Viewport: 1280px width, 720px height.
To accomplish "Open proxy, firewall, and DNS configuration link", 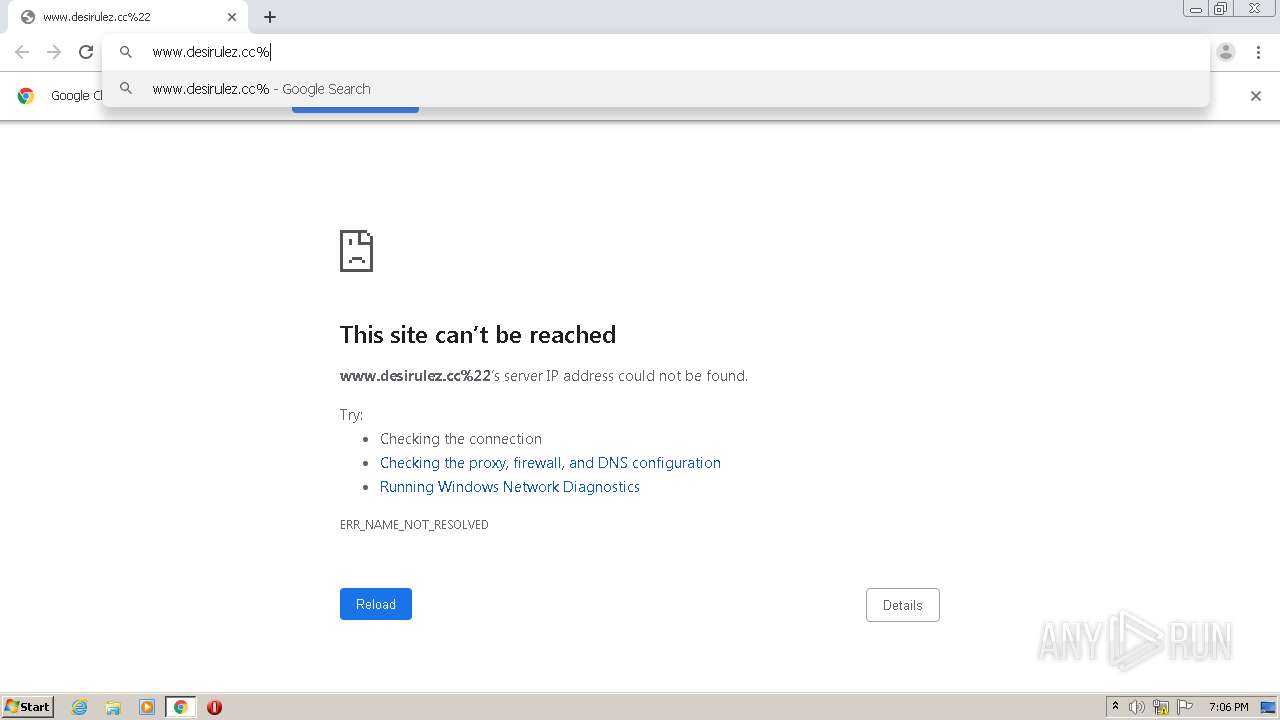I will (x=550, y=463).
